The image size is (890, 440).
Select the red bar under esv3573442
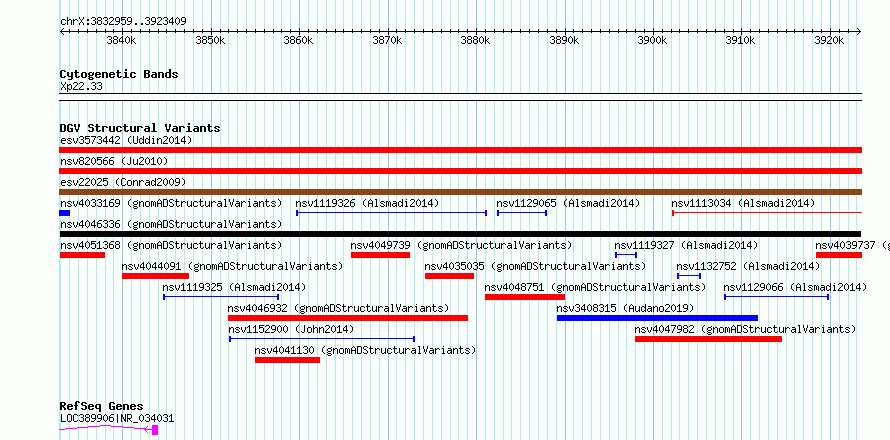click(x=460, y=150)
